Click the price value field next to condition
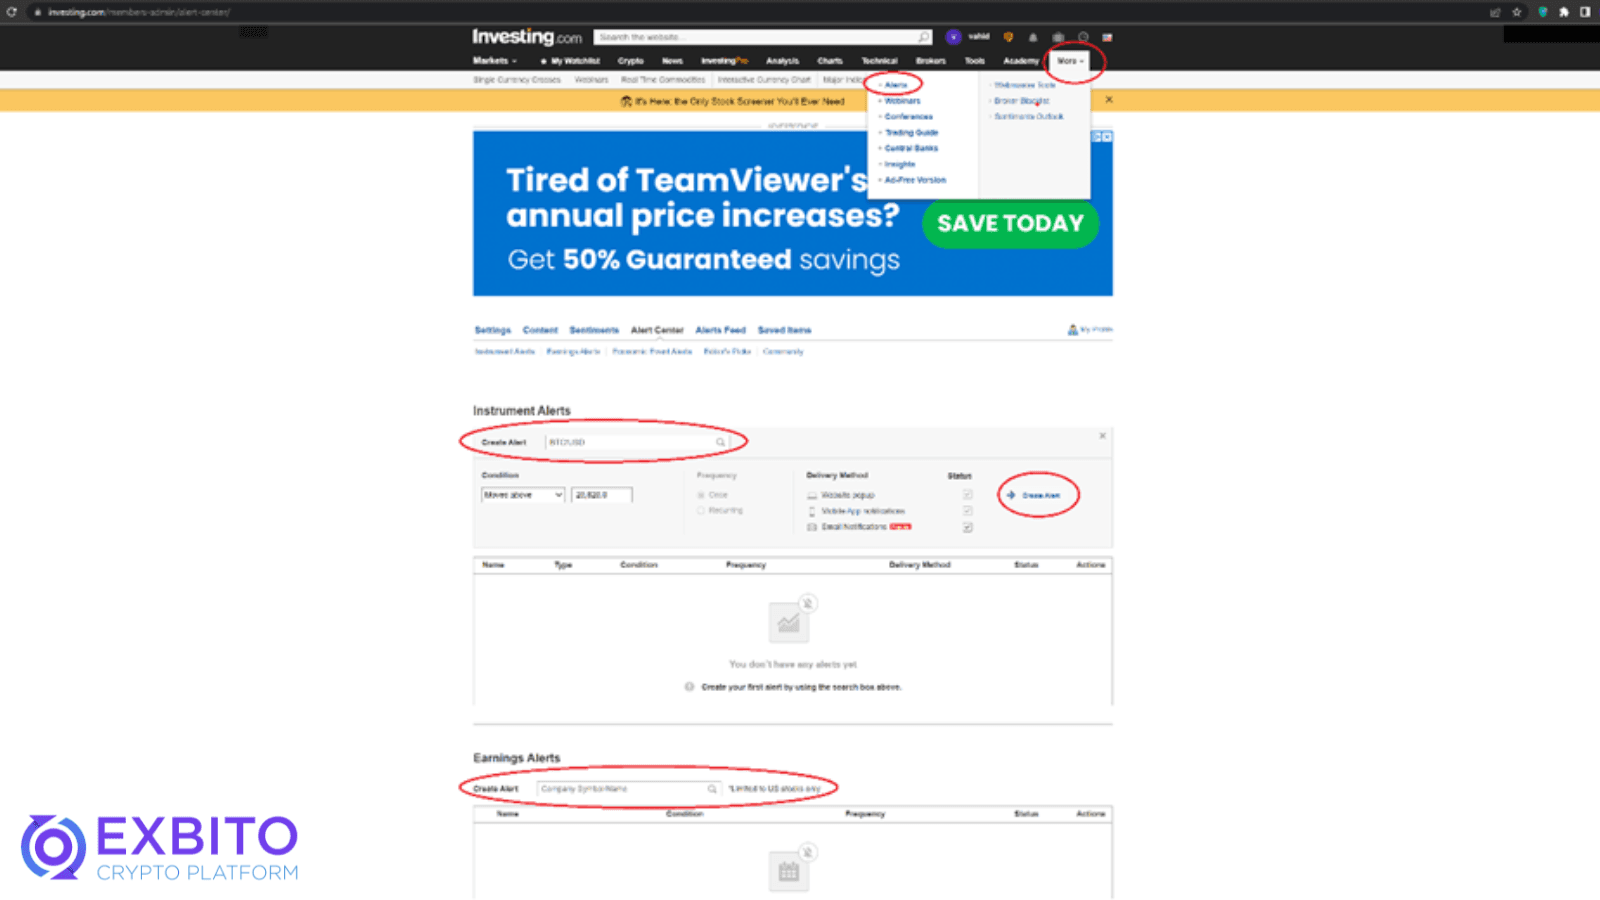This screenshot has width=1600, height=900. pyautogui.click(x=601, y=495)
